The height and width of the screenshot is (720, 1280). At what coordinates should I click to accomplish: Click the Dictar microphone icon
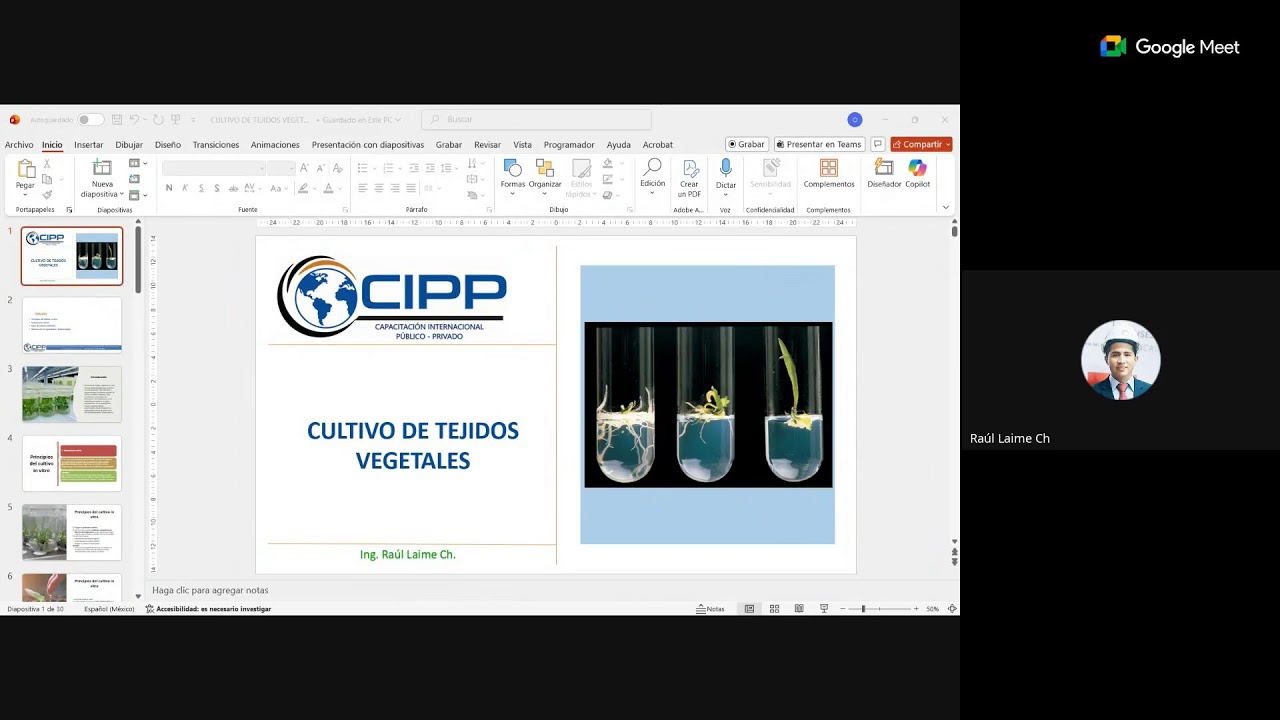(726, 168)
